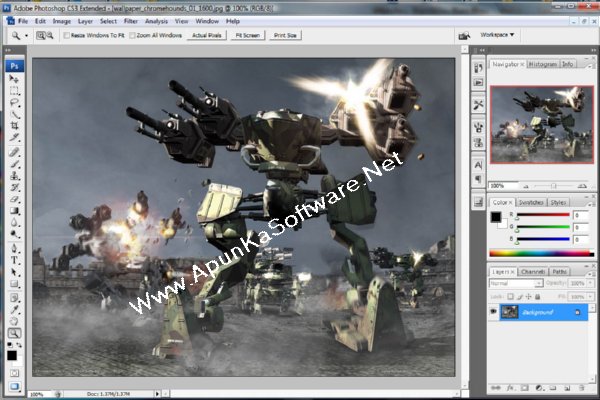Select the Move tool
The width and height of the screenshot is (600, 400).
pos(14,79)
